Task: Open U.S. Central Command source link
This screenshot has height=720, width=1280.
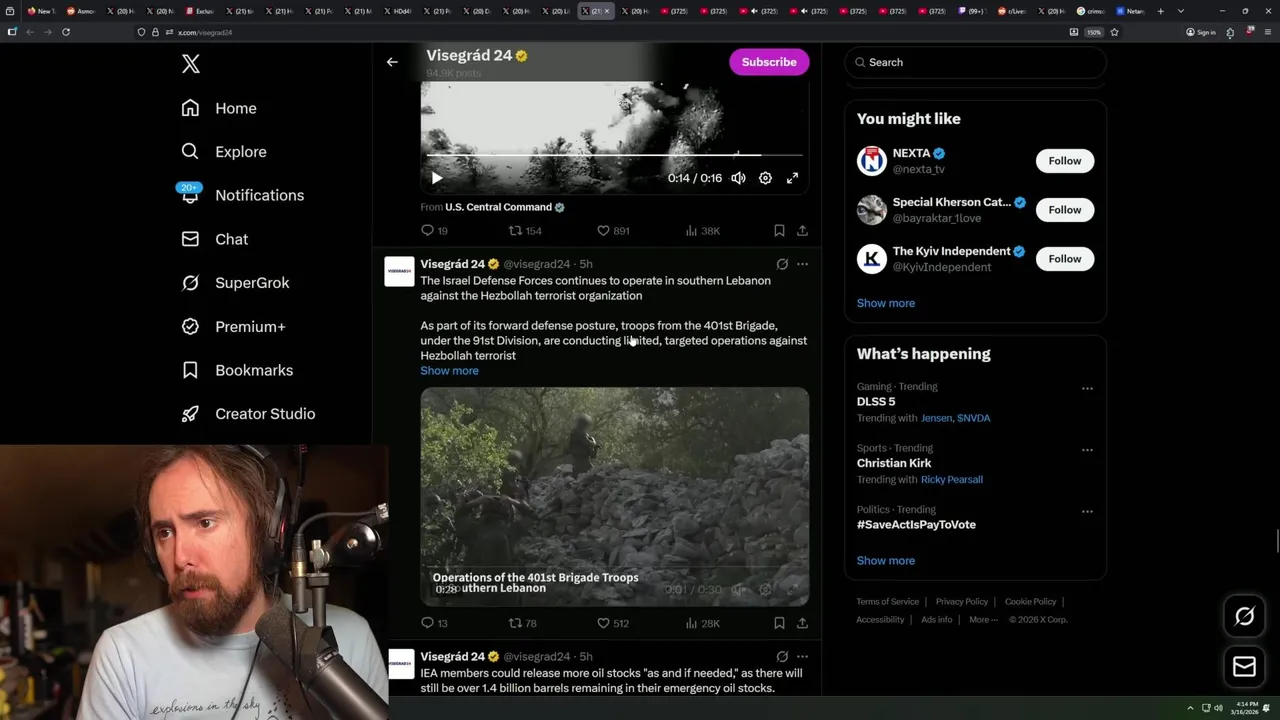Action: 498,207
